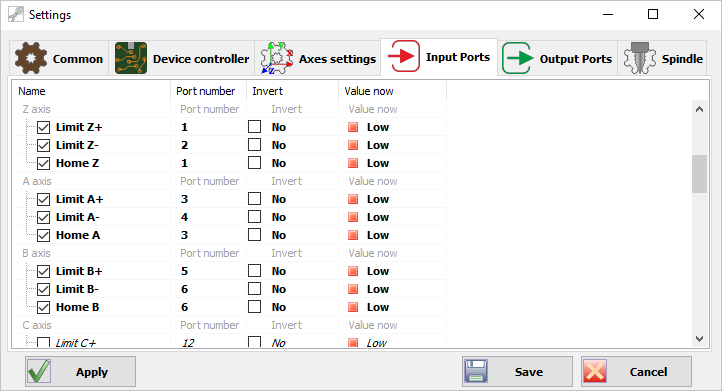Image resolution: width=722 pixels, height=391 pixels.
Task: Select the C axis group row
Action: (x=229, y=325)
